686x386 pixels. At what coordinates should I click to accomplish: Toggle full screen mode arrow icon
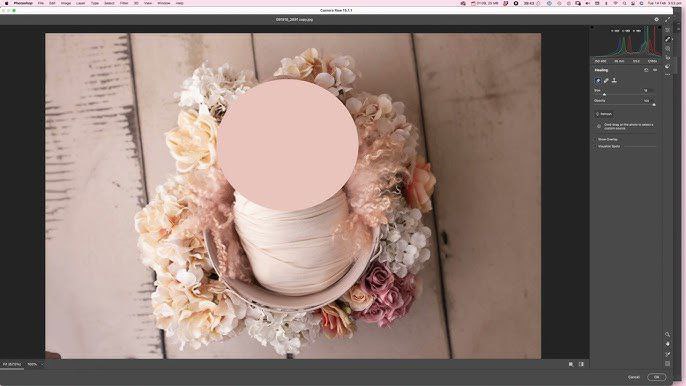[x=668, y=19]
